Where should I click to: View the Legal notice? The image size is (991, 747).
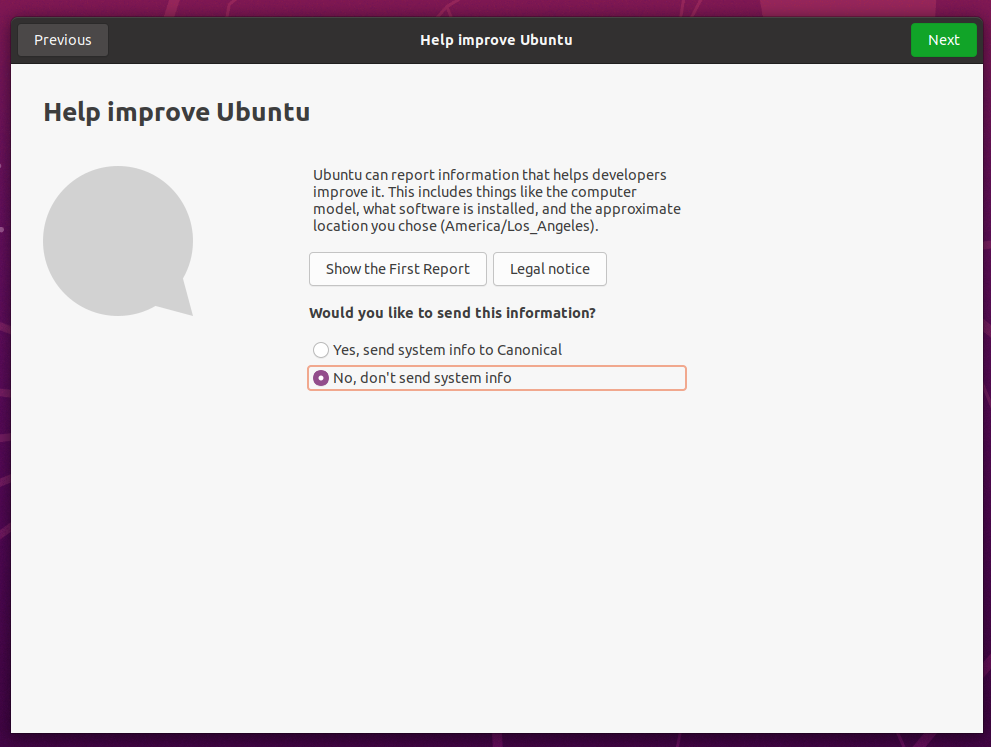(x=549, y=269)
